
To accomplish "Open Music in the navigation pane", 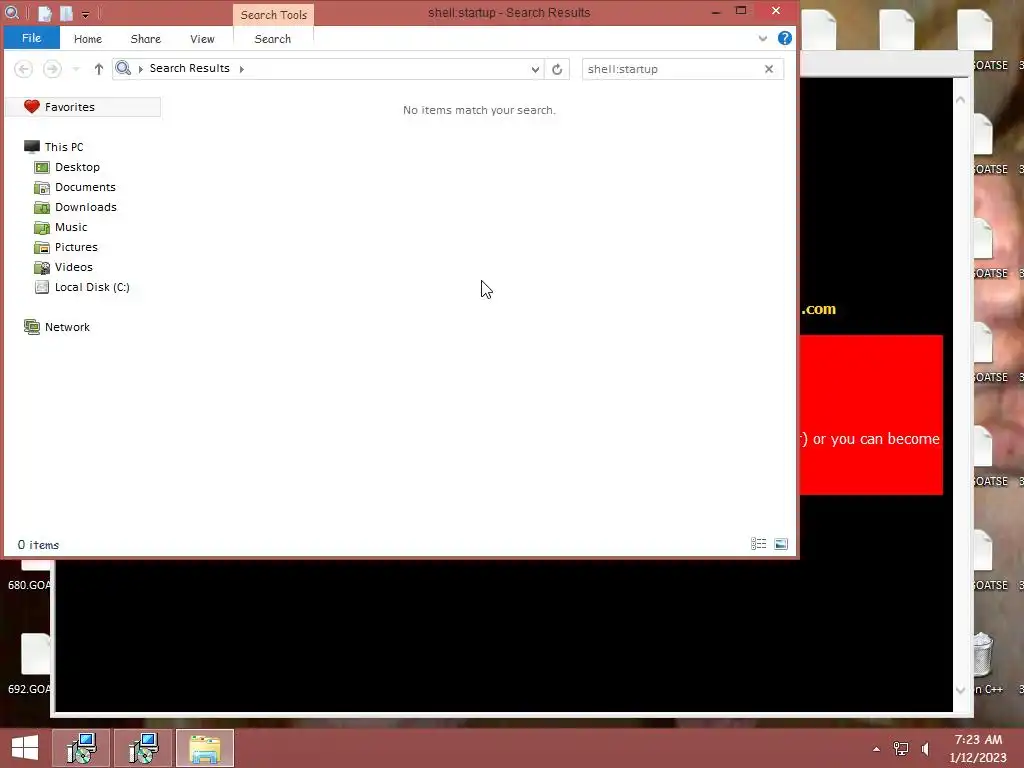I will coord(71,227).
